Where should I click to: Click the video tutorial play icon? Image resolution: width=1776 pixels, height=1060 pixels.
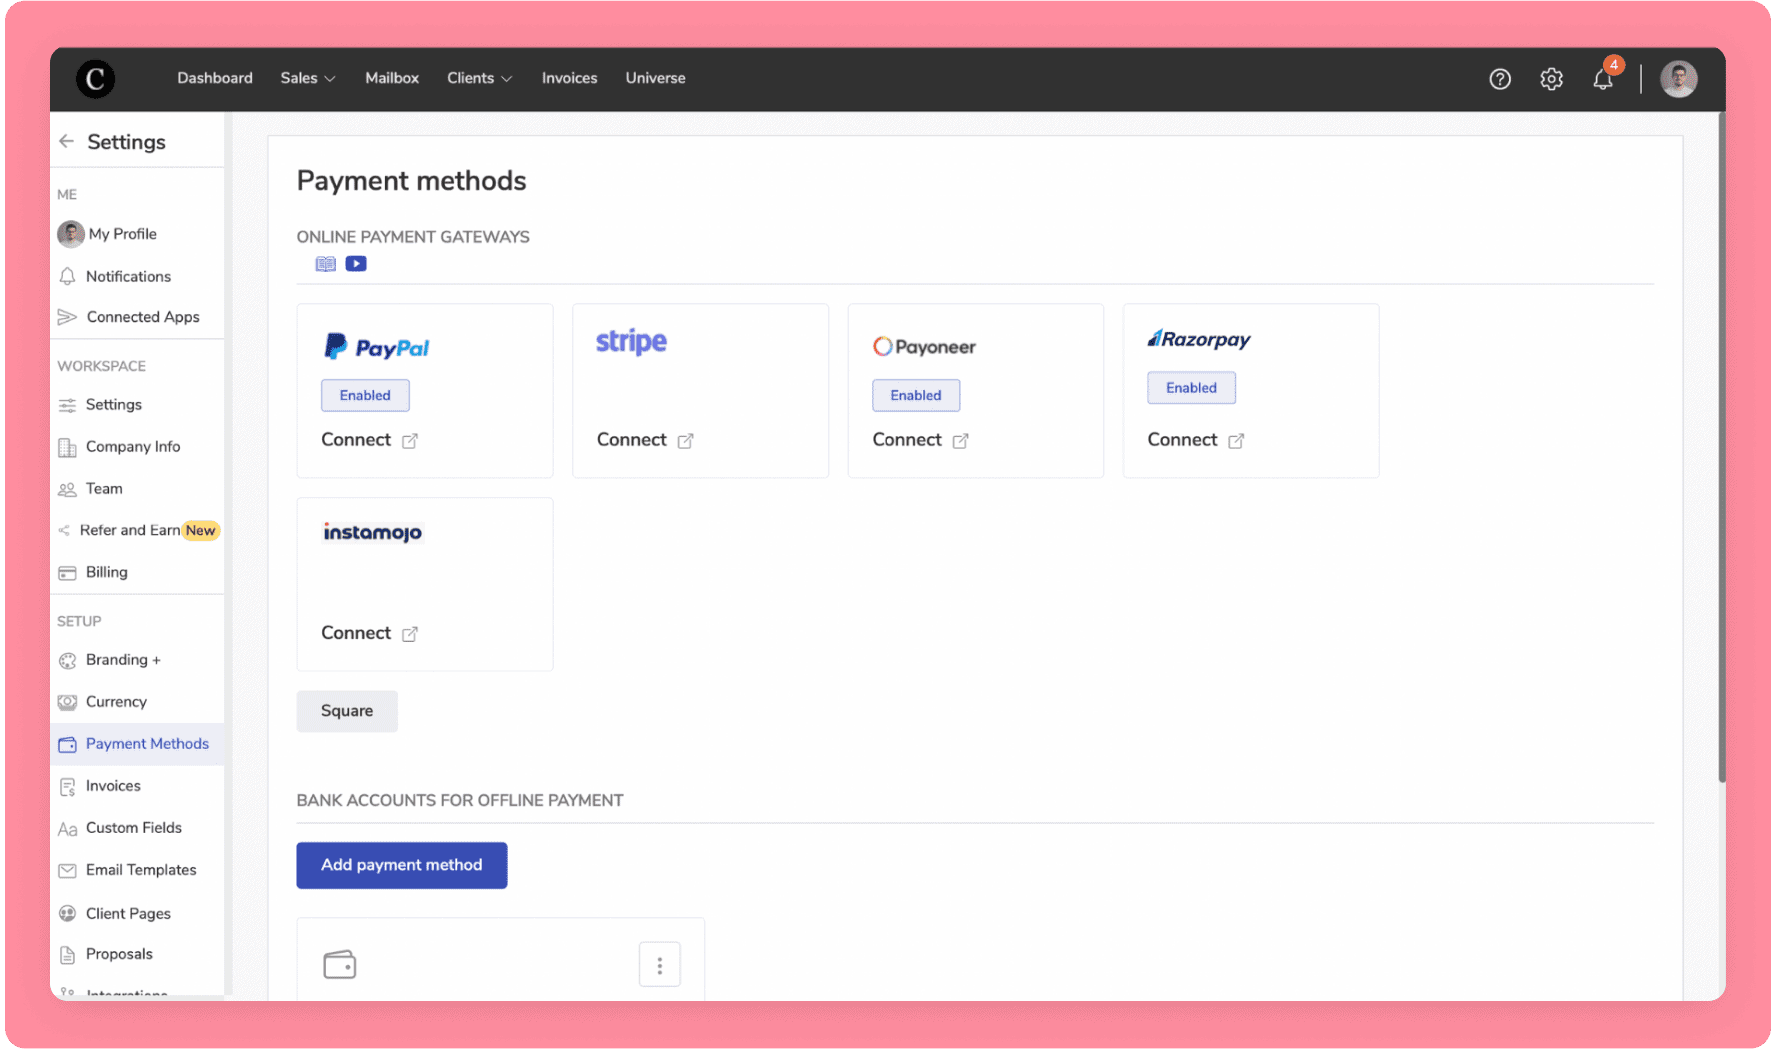(356, 264)
